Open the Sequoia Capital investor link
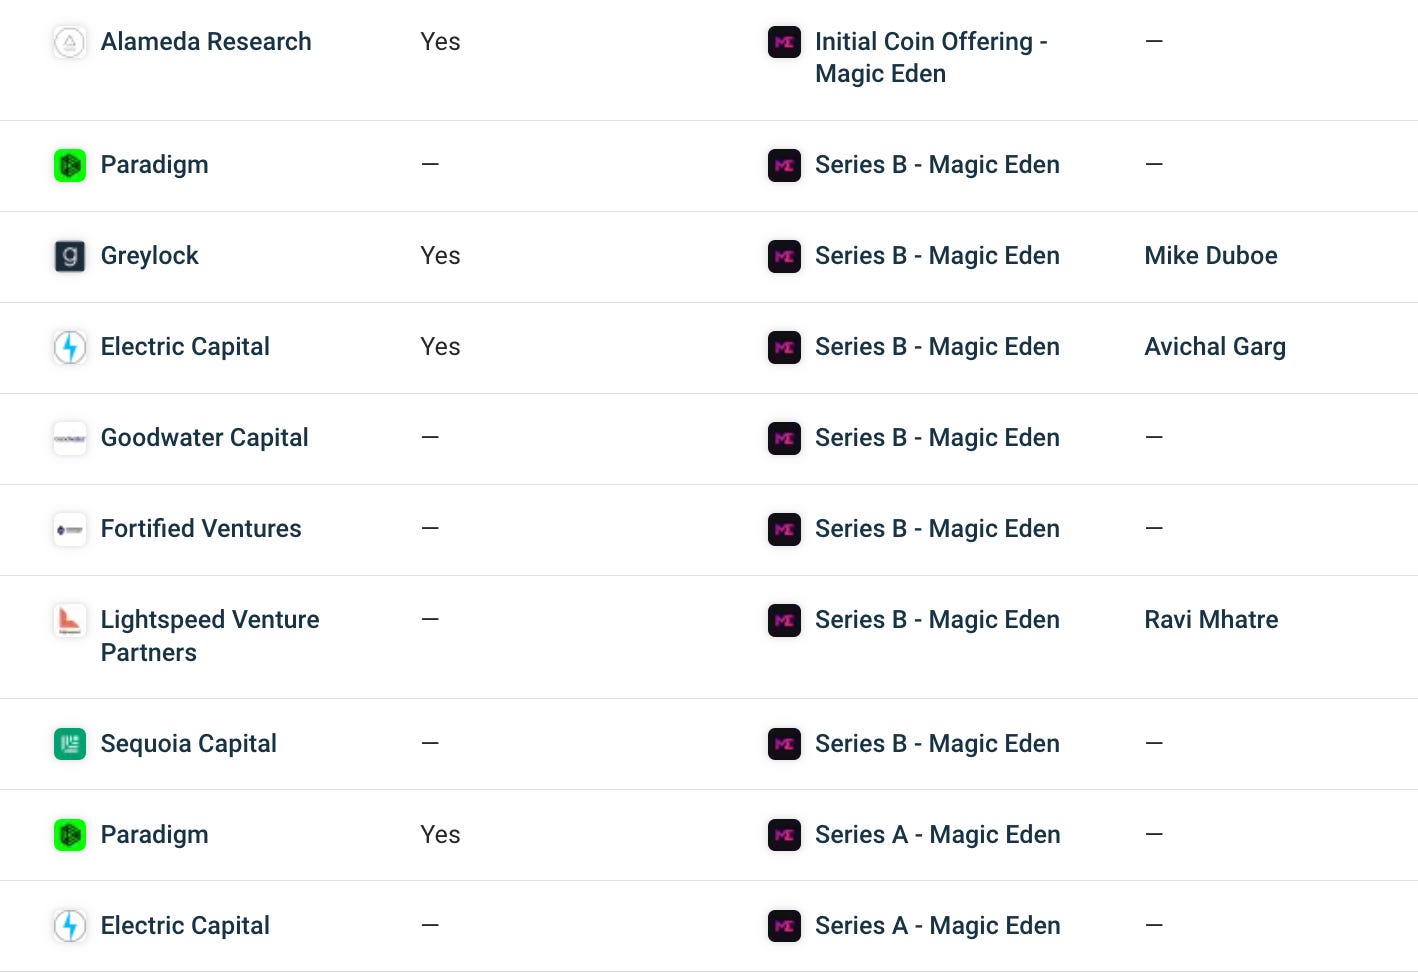 (189, 744)
